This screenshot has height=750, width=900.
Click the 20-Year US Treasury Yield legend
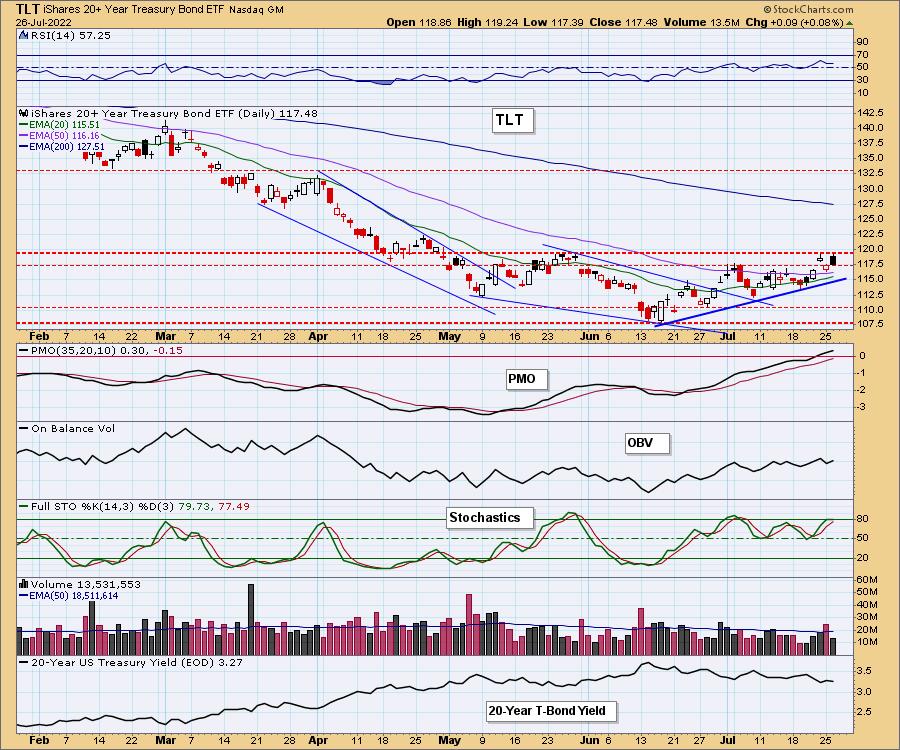(137, 662)
